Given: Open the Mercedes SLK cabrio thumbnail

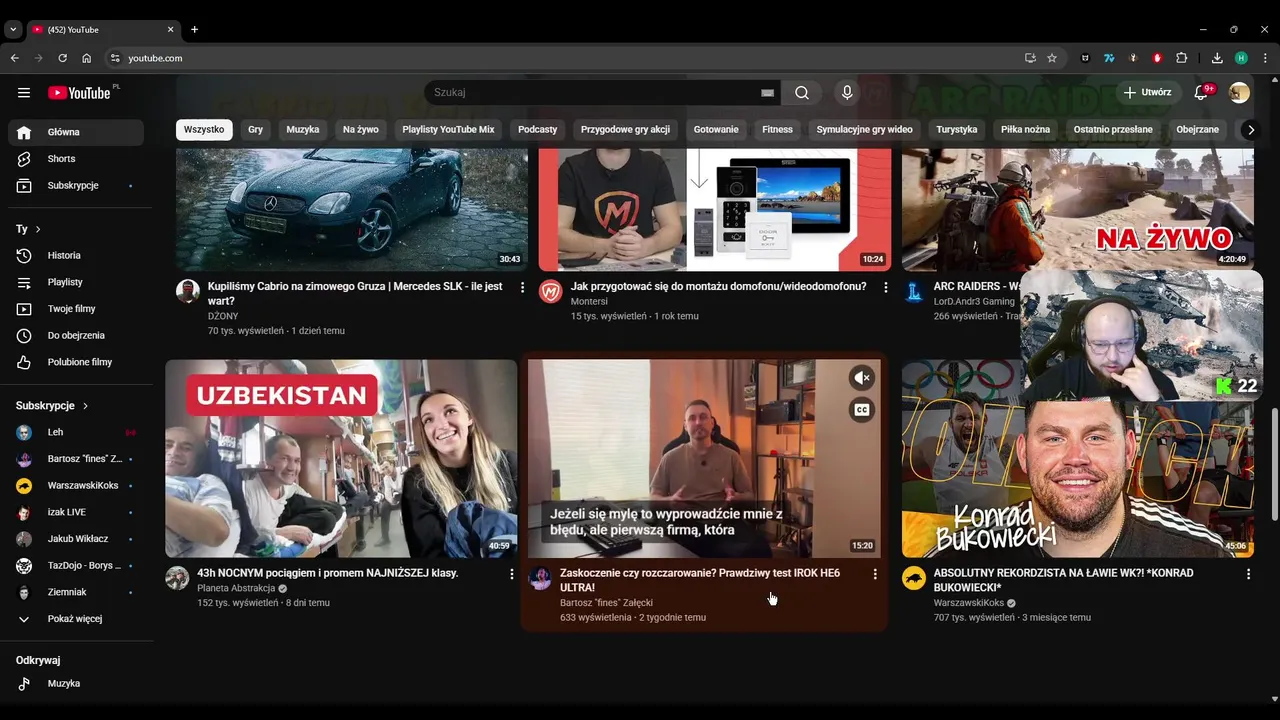Looking at the screenshot, I should tap(352, 209).
